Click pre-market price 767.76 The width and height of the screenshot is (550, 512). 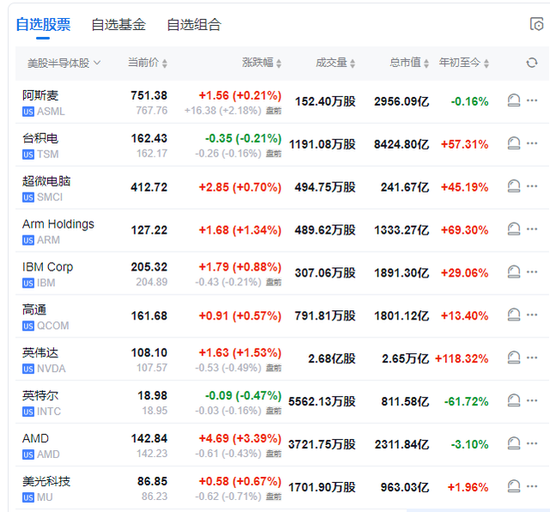152,110
